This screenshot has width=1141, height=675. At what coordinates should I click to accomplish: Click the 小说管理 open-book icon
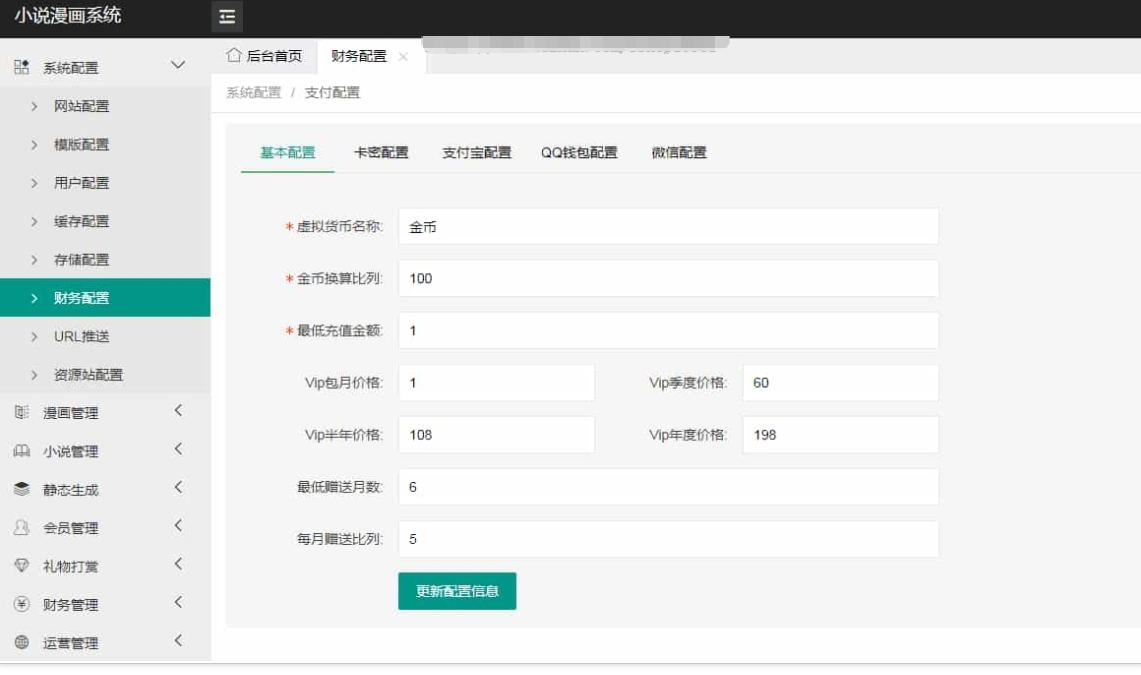coord(22,451)
